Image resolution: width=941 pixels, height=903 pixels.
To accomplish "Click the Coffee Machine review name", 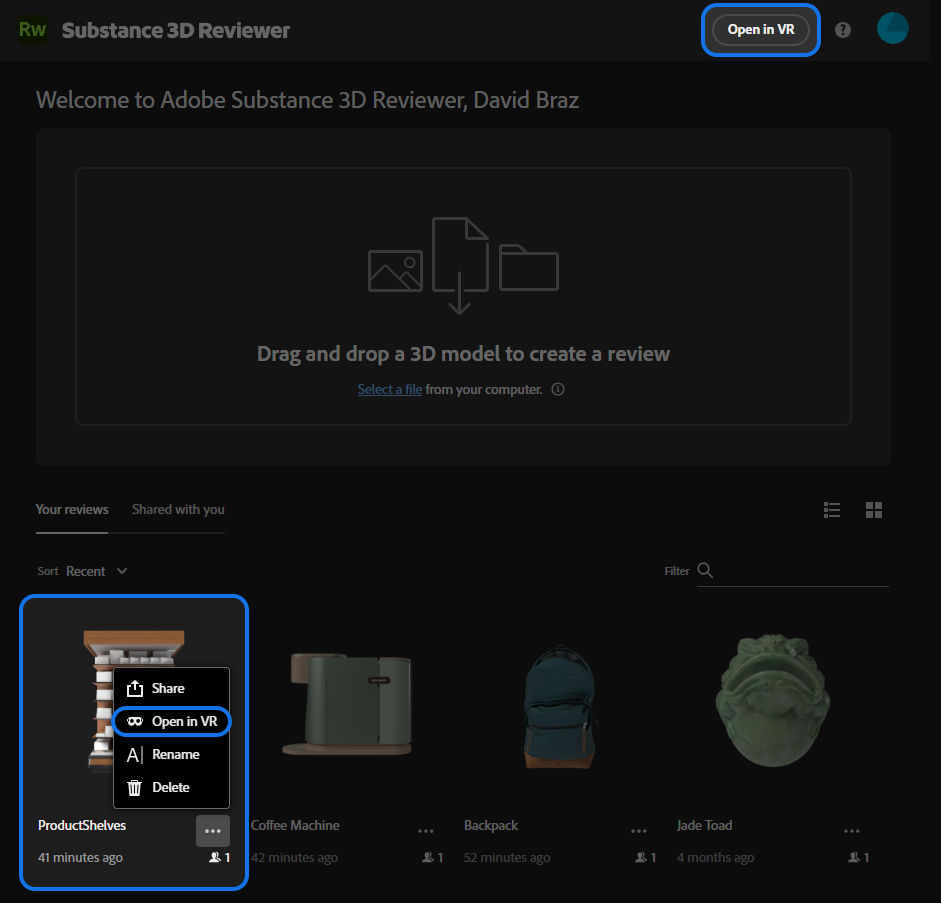I will coord(295,826).
